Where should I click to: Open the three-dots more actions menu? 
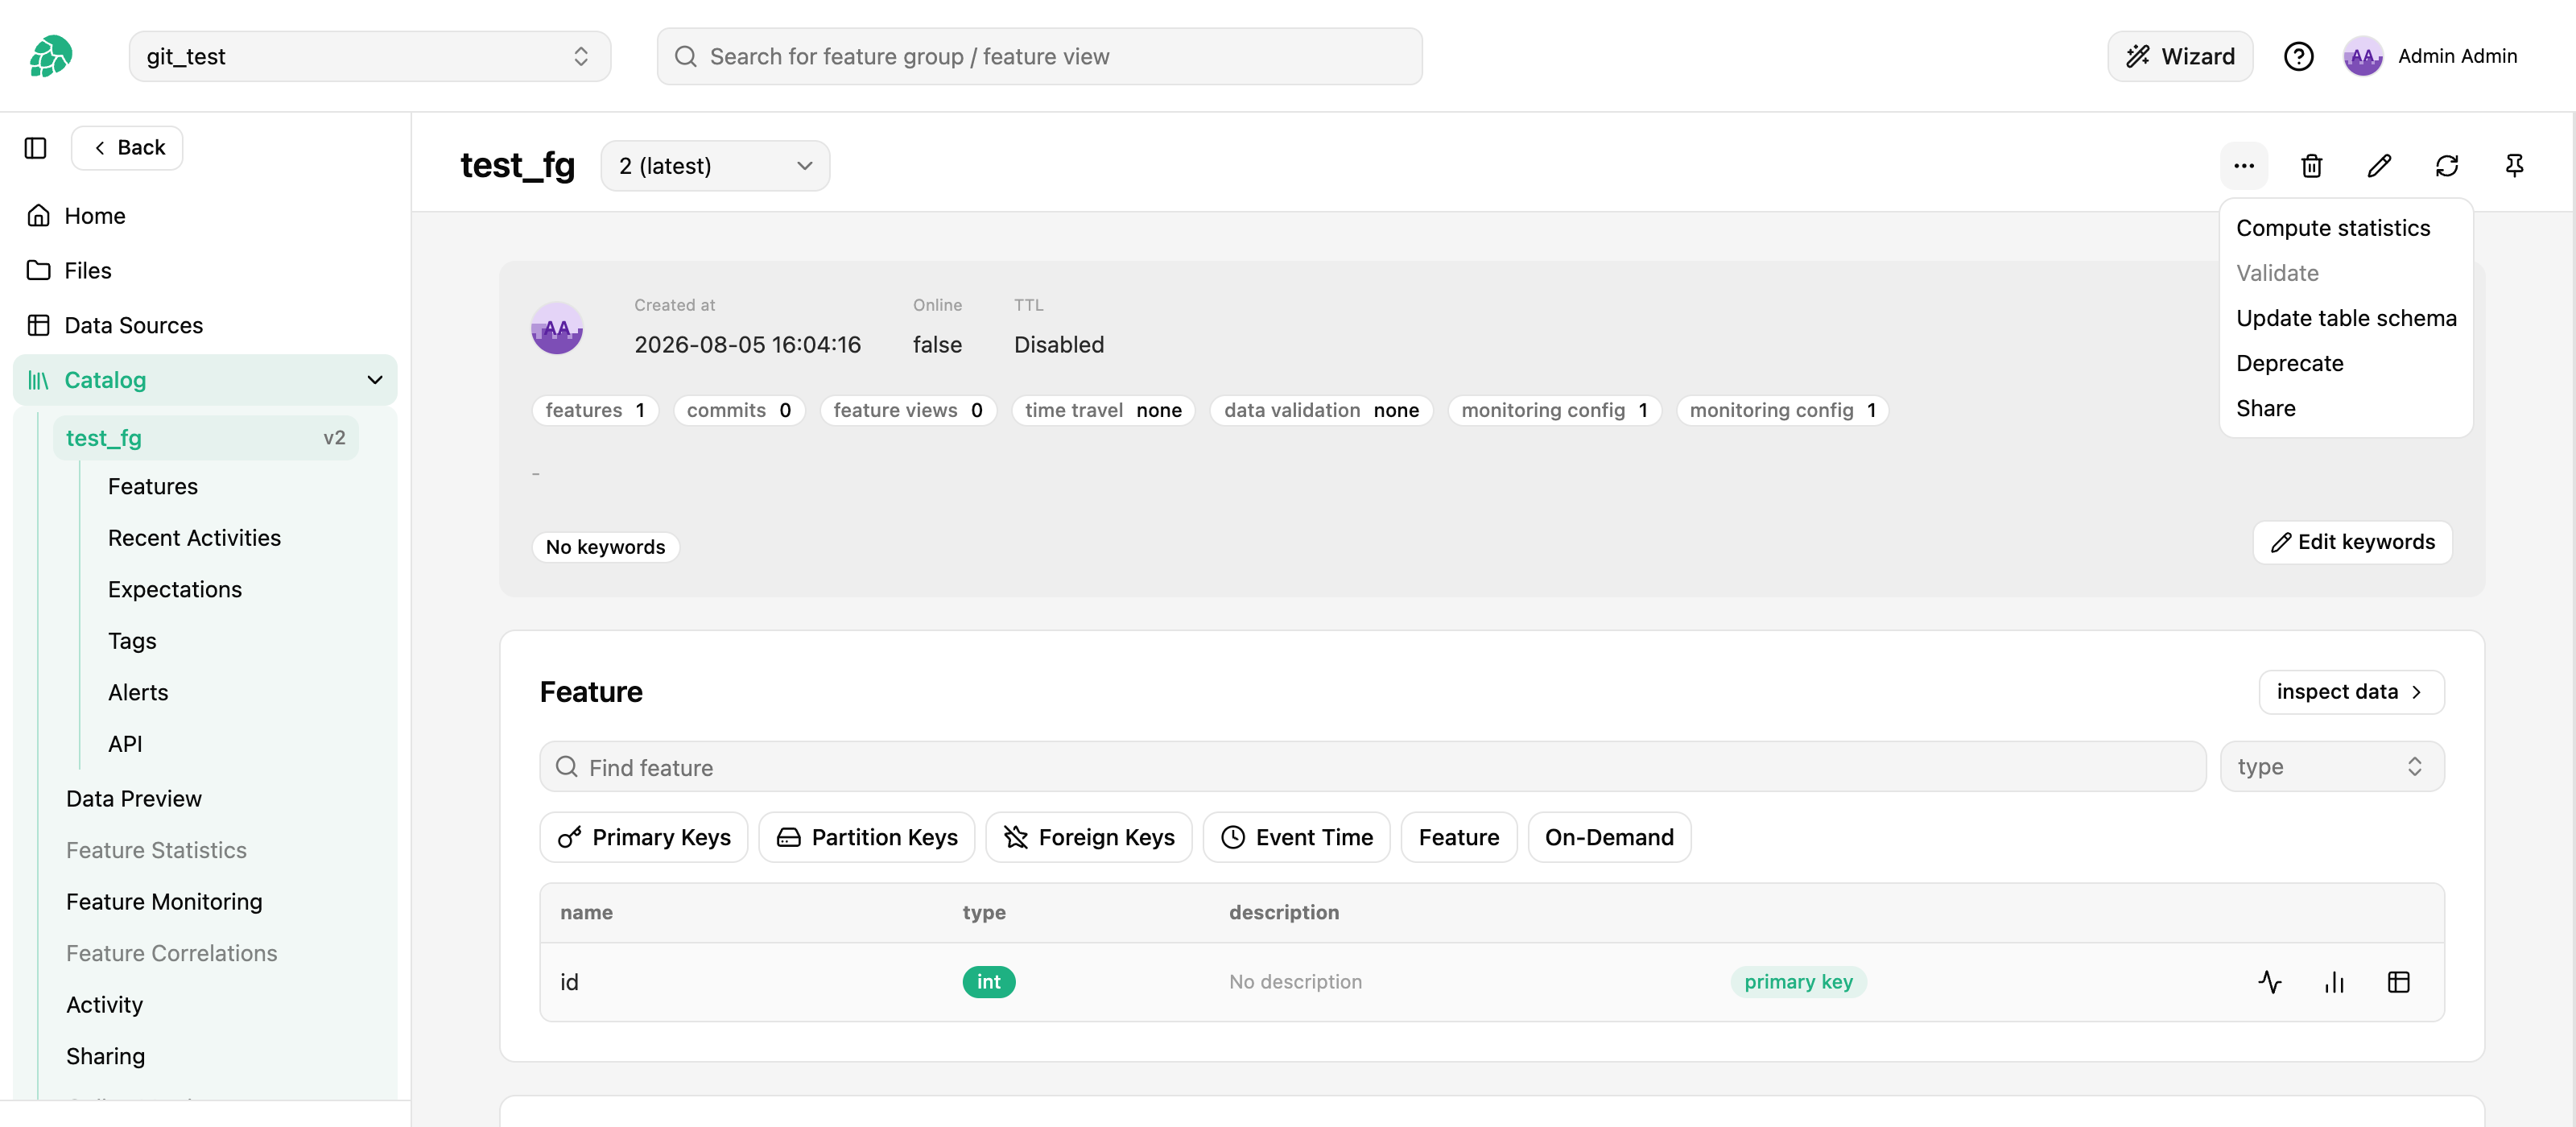point(2243,166)
